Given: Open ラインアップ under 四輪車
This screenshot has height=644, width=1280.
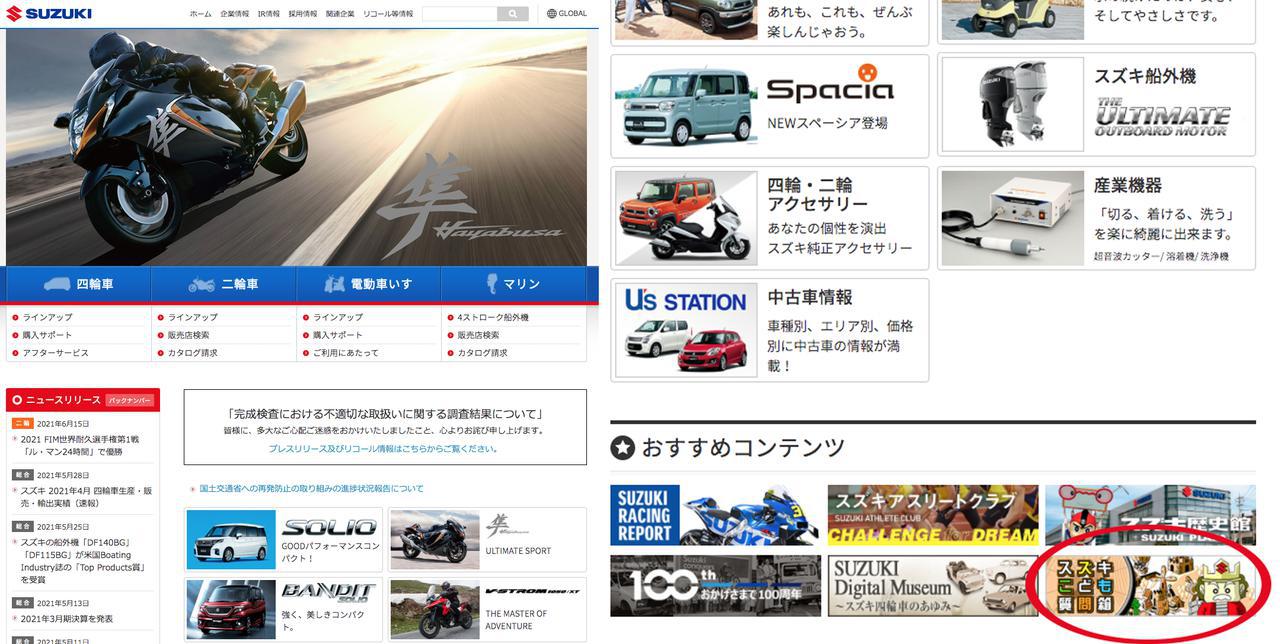Looking at the screenshot, I should click(x=47, y=317).
